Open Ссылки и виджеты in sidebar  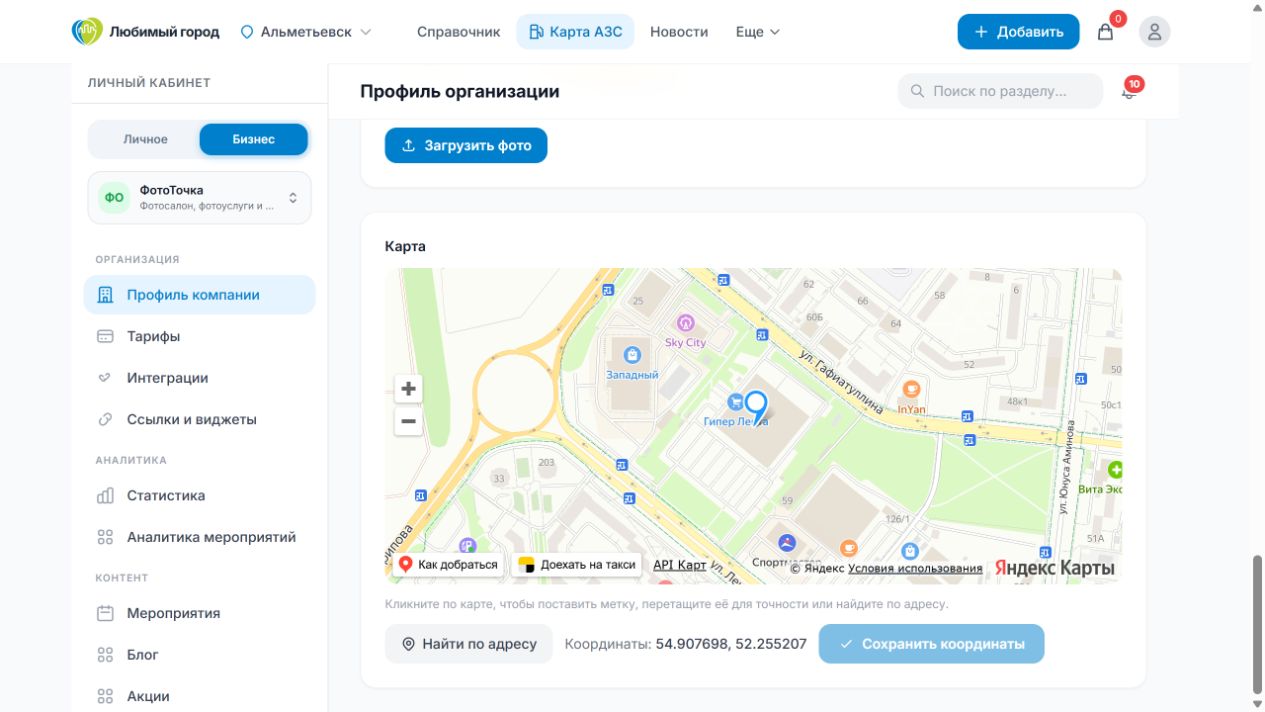200,419
